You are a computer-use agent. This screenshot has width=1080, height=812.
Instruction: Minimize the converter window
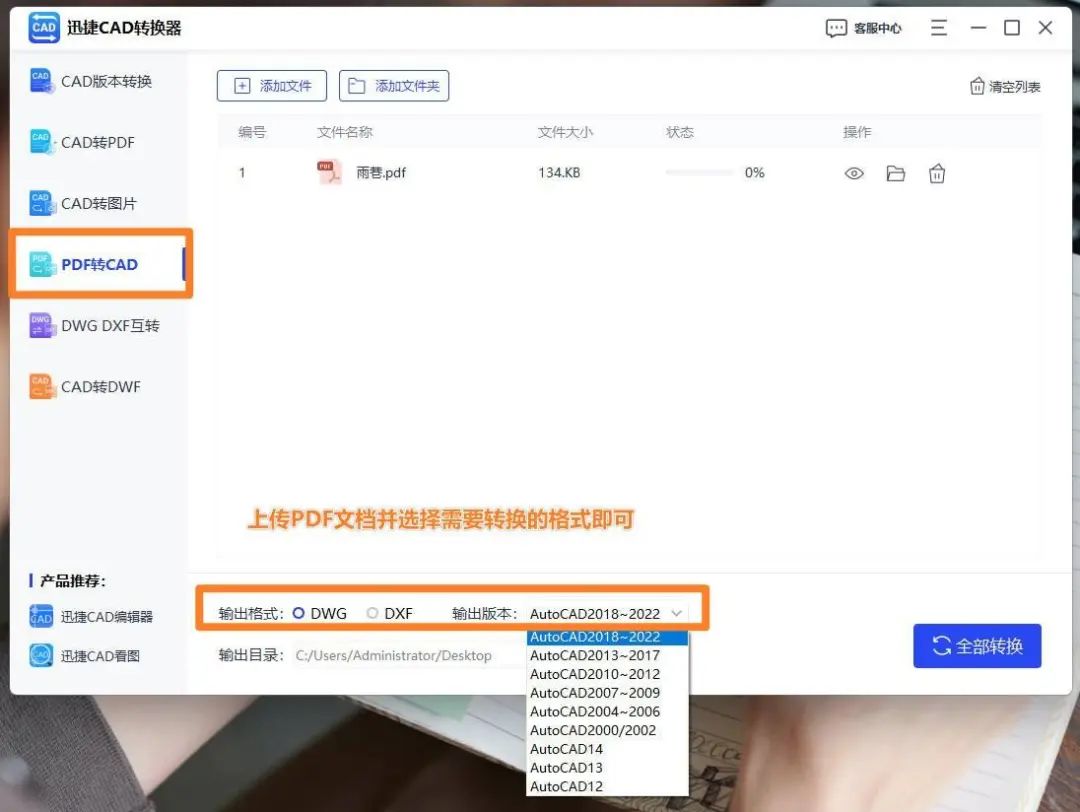point(978,28)
